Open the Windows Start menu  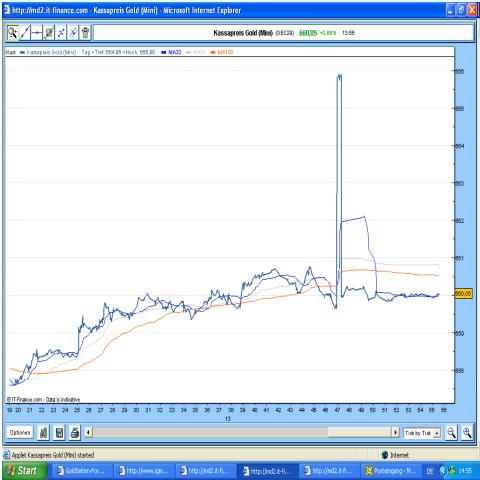[23, 471]
